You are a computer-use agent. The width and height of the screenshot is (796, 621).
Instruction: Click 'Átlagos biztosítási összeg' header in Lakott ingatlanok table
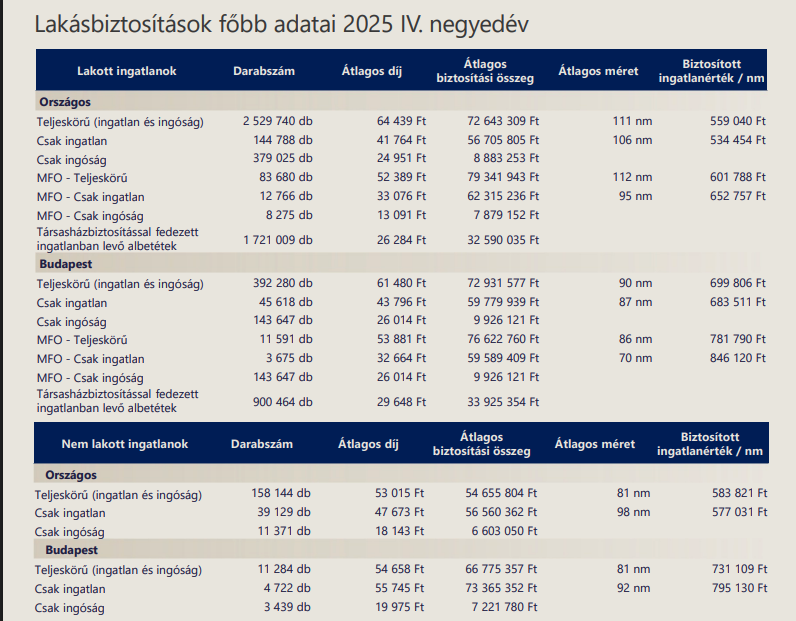click(485, 71)
